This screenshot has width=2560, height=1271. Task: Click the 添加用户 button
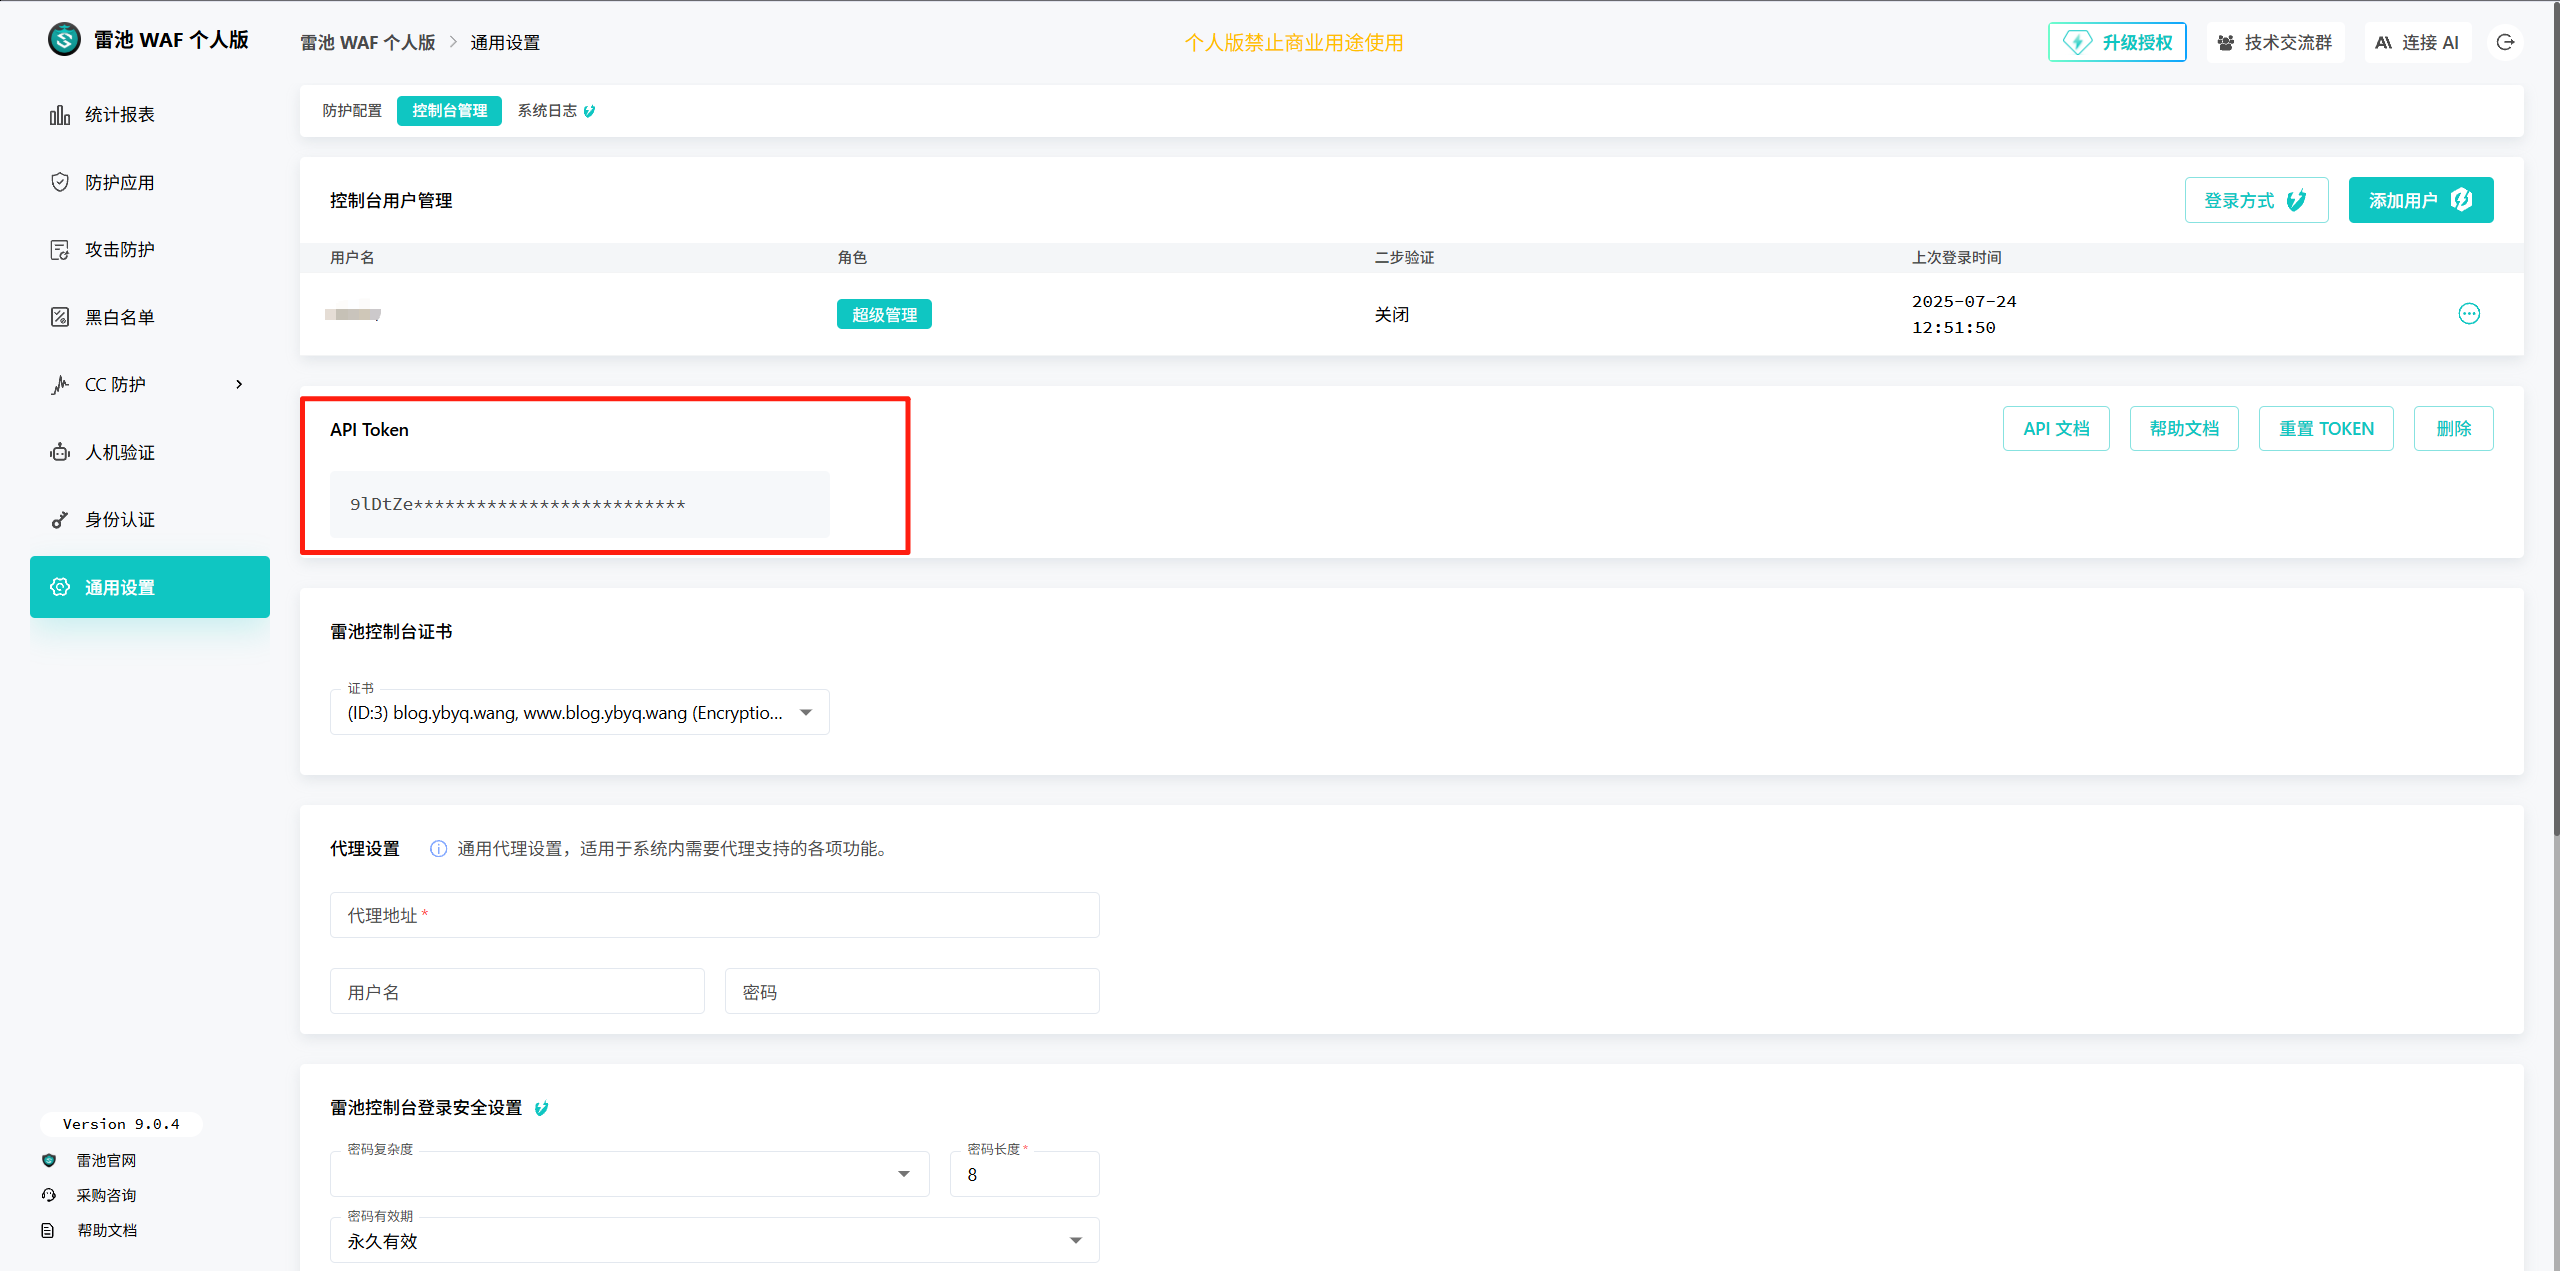[x=2420, y=200]
